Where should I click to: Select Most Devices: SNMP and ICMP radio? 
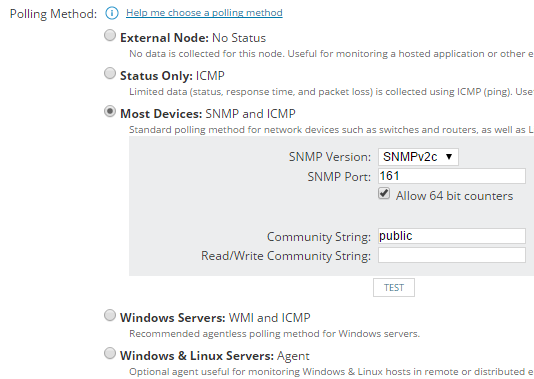point(110,111)
